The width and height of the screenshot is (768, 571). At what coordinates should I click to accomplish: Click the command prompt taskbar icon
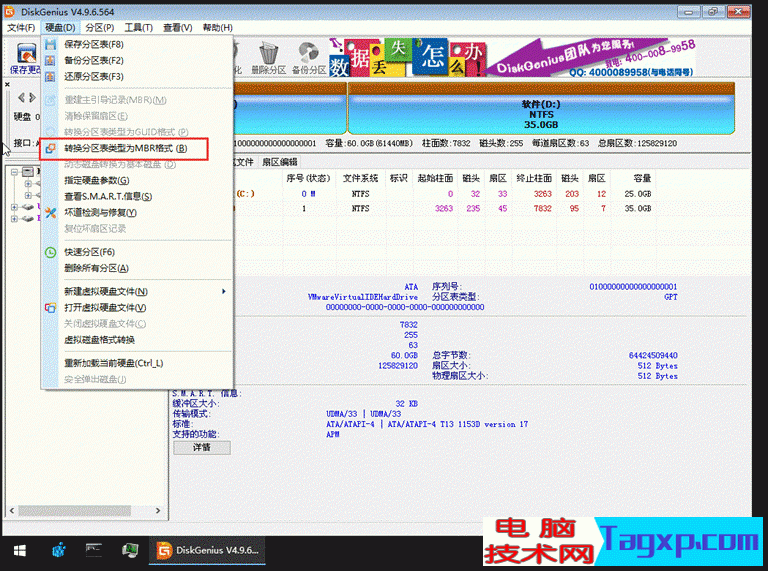[94, 550]
